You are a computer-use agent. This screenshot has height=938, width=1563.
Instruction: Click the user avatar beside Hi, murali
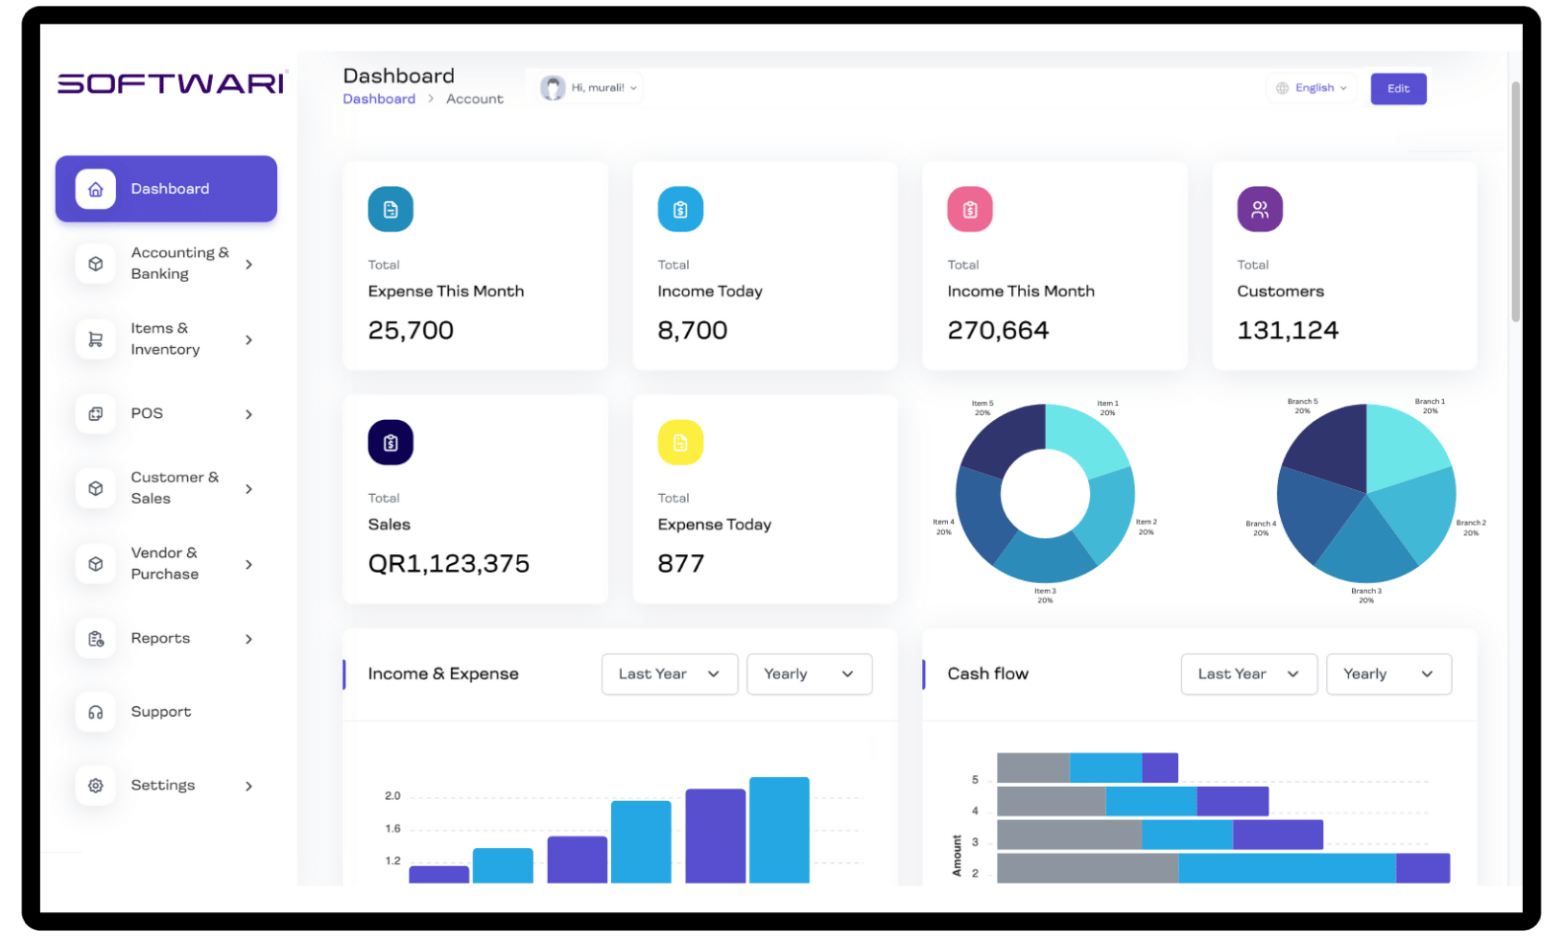click(x=553, y=88)
